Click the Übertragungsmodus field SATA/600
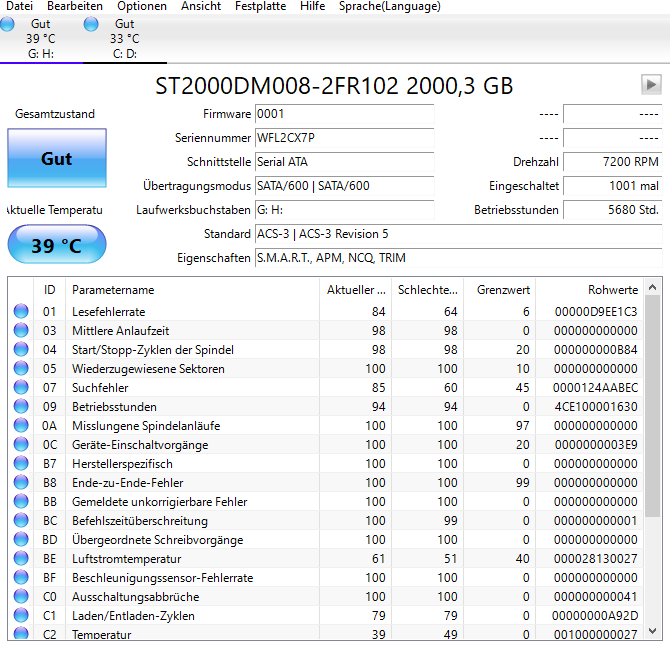The width and height of the screenshot is (670, 646). [x=344, y=186]
